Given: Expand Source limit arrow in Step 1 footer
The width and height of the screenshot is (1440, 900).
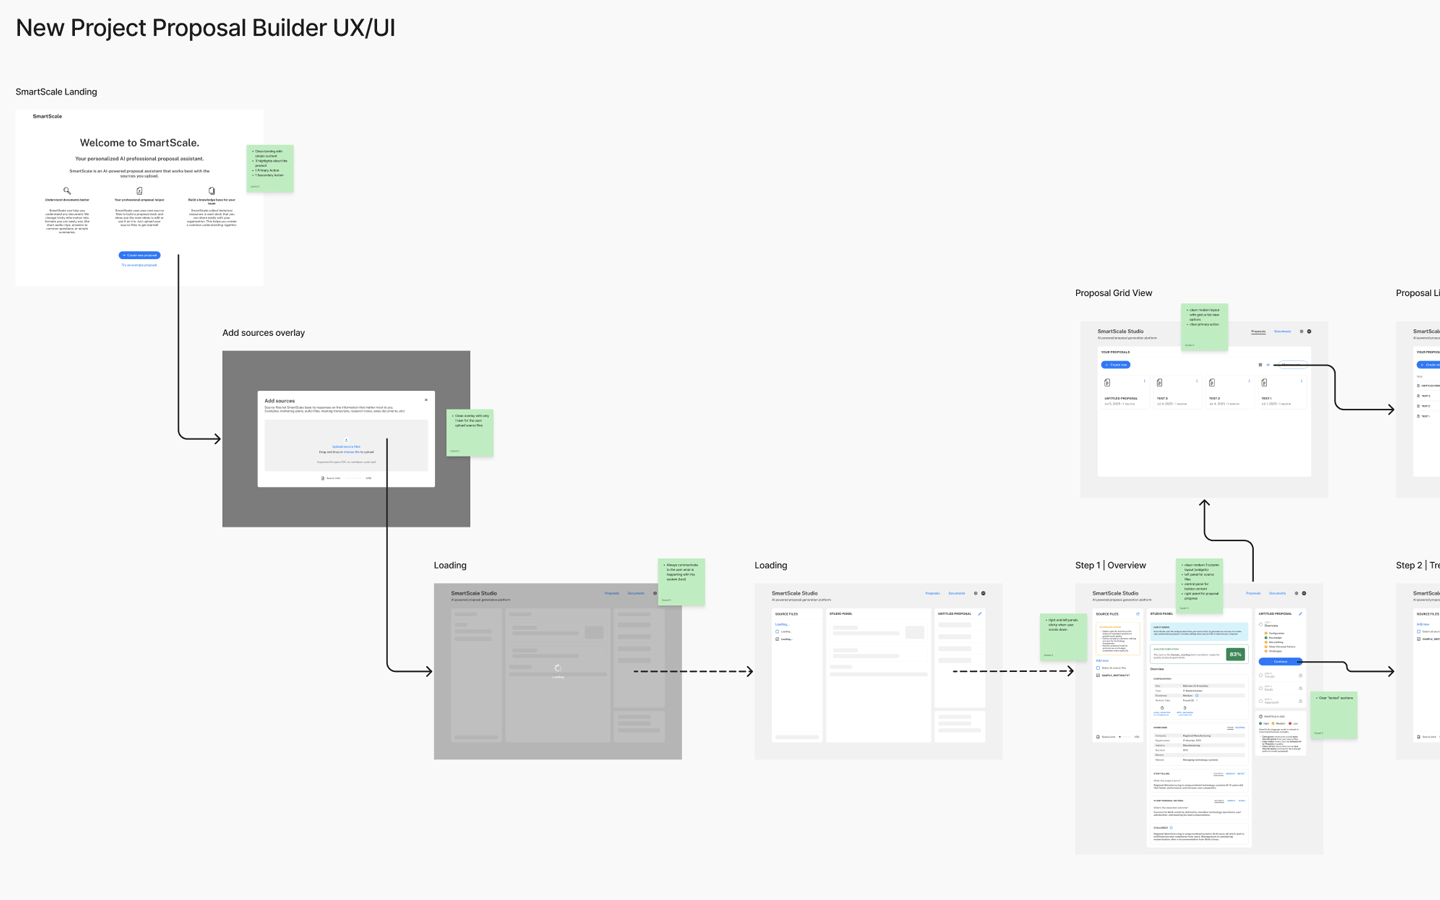Looking at the screenshot, I should coord(1120,737).
